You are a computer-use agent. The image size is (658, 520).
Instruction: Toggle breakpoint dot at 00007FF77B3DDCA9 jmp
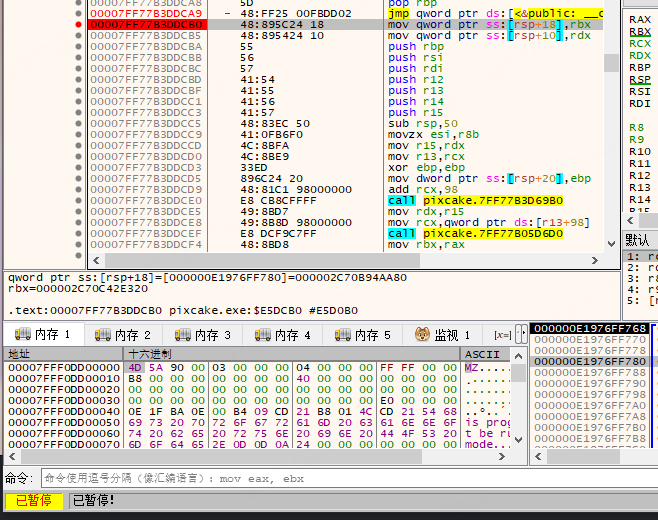click(78, 13)
